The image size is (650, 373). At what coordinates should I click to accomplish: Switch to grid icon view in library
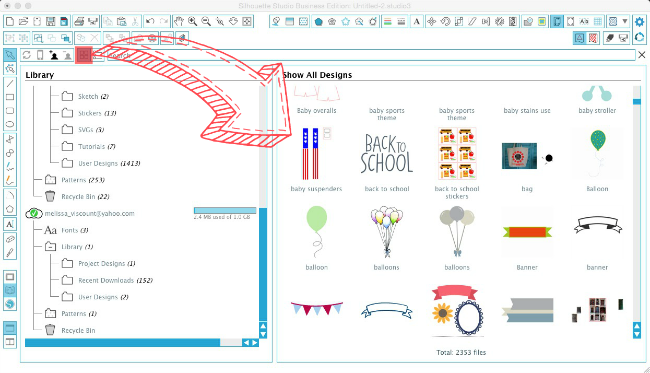pos(84,55)
